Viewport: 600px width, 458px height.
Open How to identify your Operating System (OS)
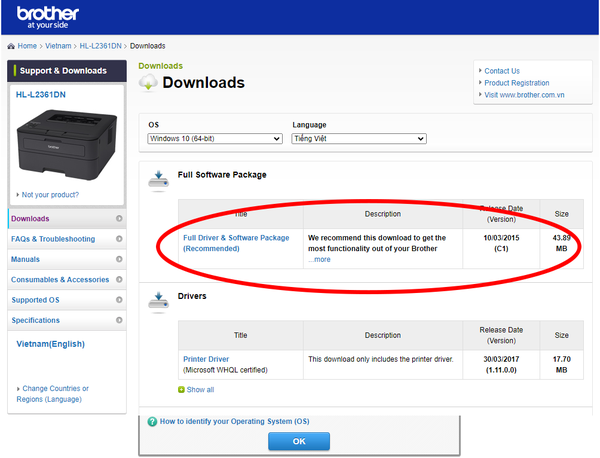pyautogui.click(x=235, y=421)
